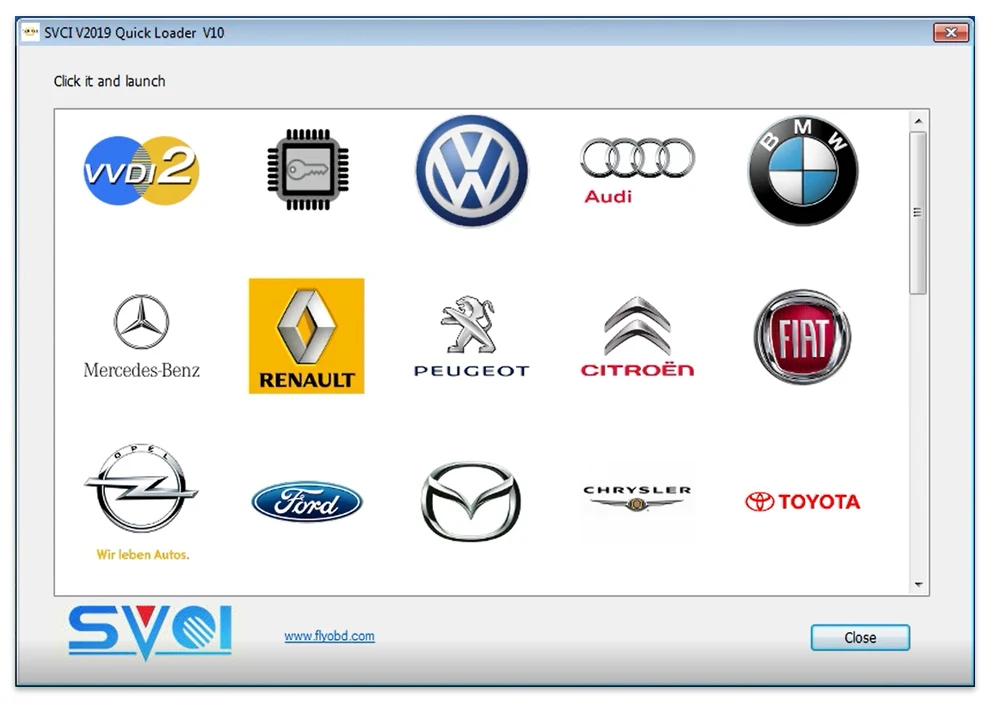Launch the Mazda emblem icon
Screen dimensions: 1000x721
(471, 502)
